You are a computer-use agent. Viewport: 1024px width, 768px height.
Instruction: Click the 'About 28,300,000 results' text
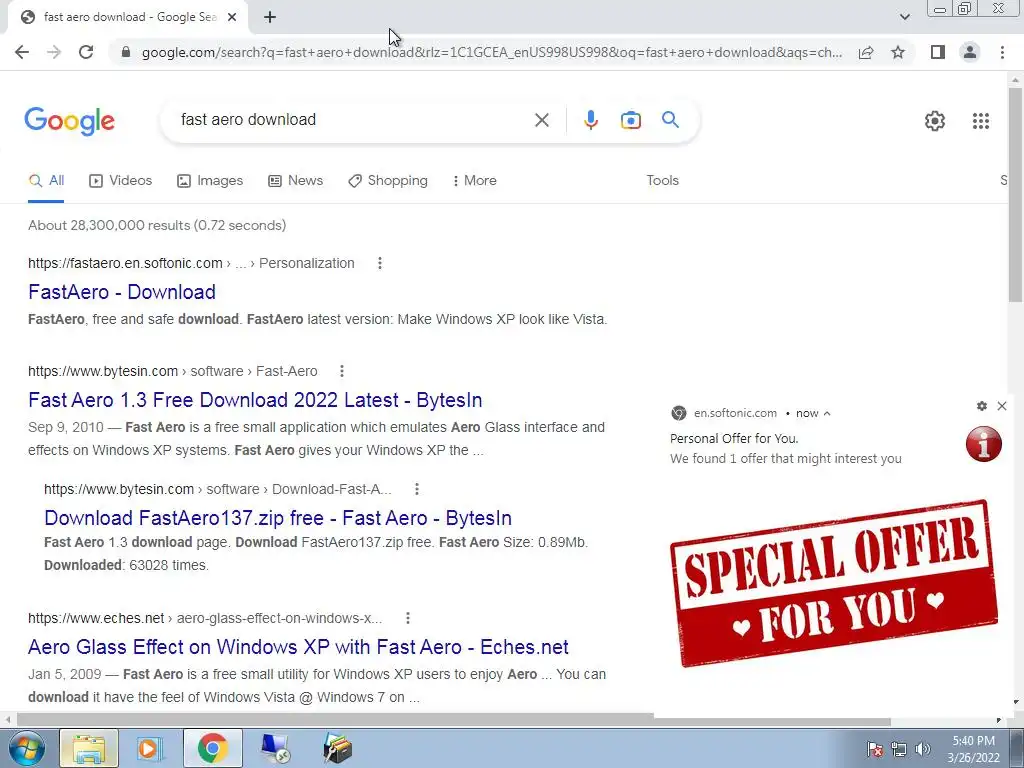point(157,225)
